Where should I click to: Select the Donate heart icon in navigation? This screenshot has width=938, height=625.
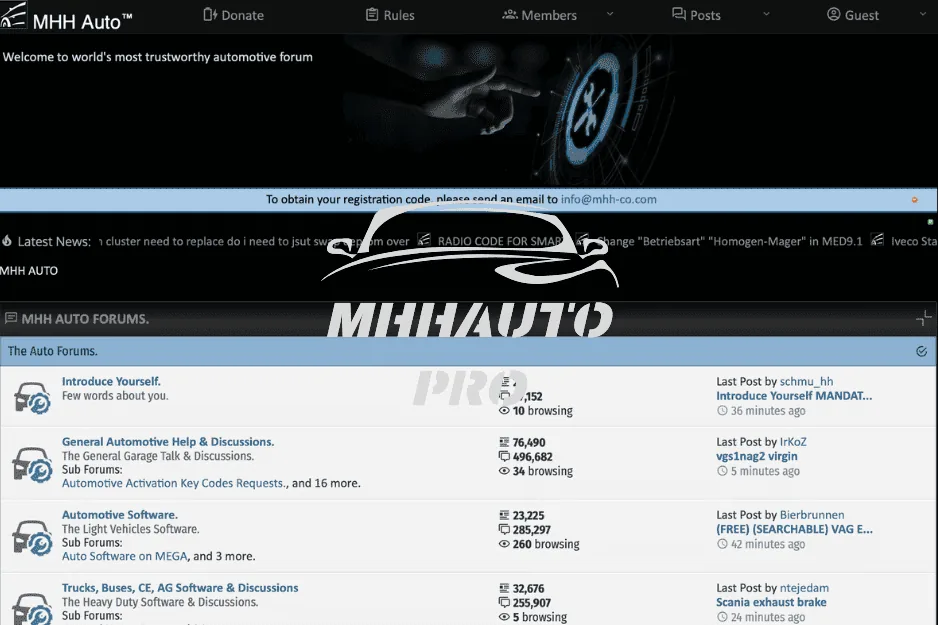pyautogui.click(x=211, y=15)
